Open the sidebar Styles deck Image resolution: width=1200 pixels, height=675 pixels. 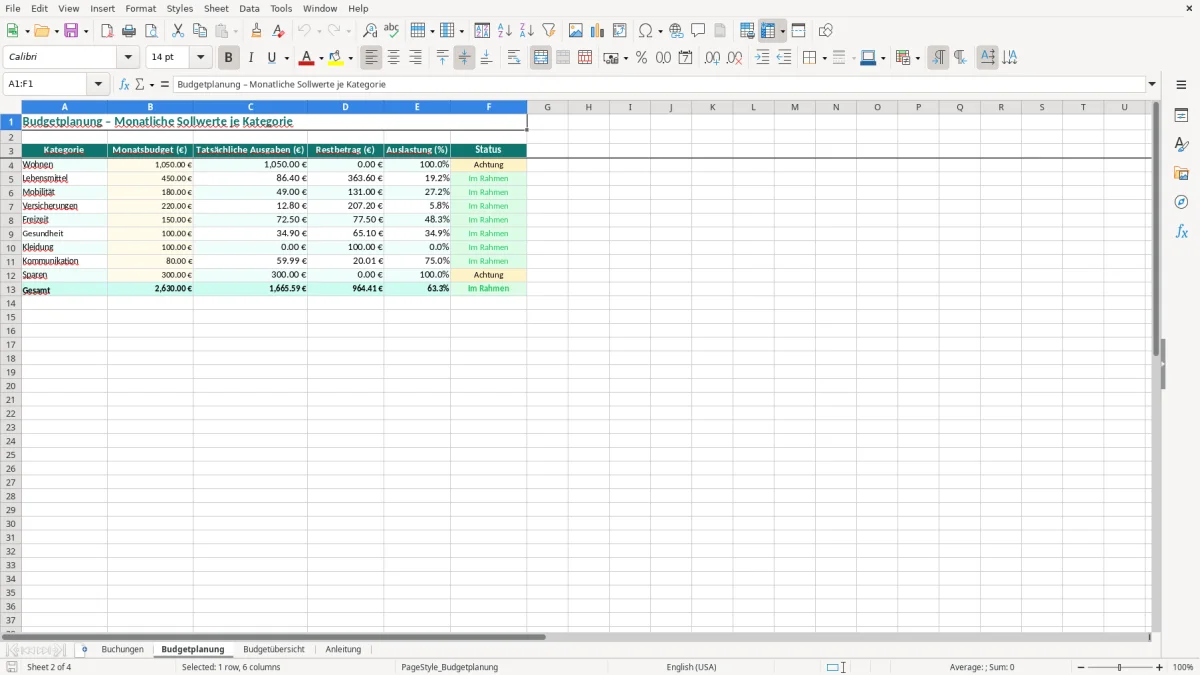coord(1181,144)
